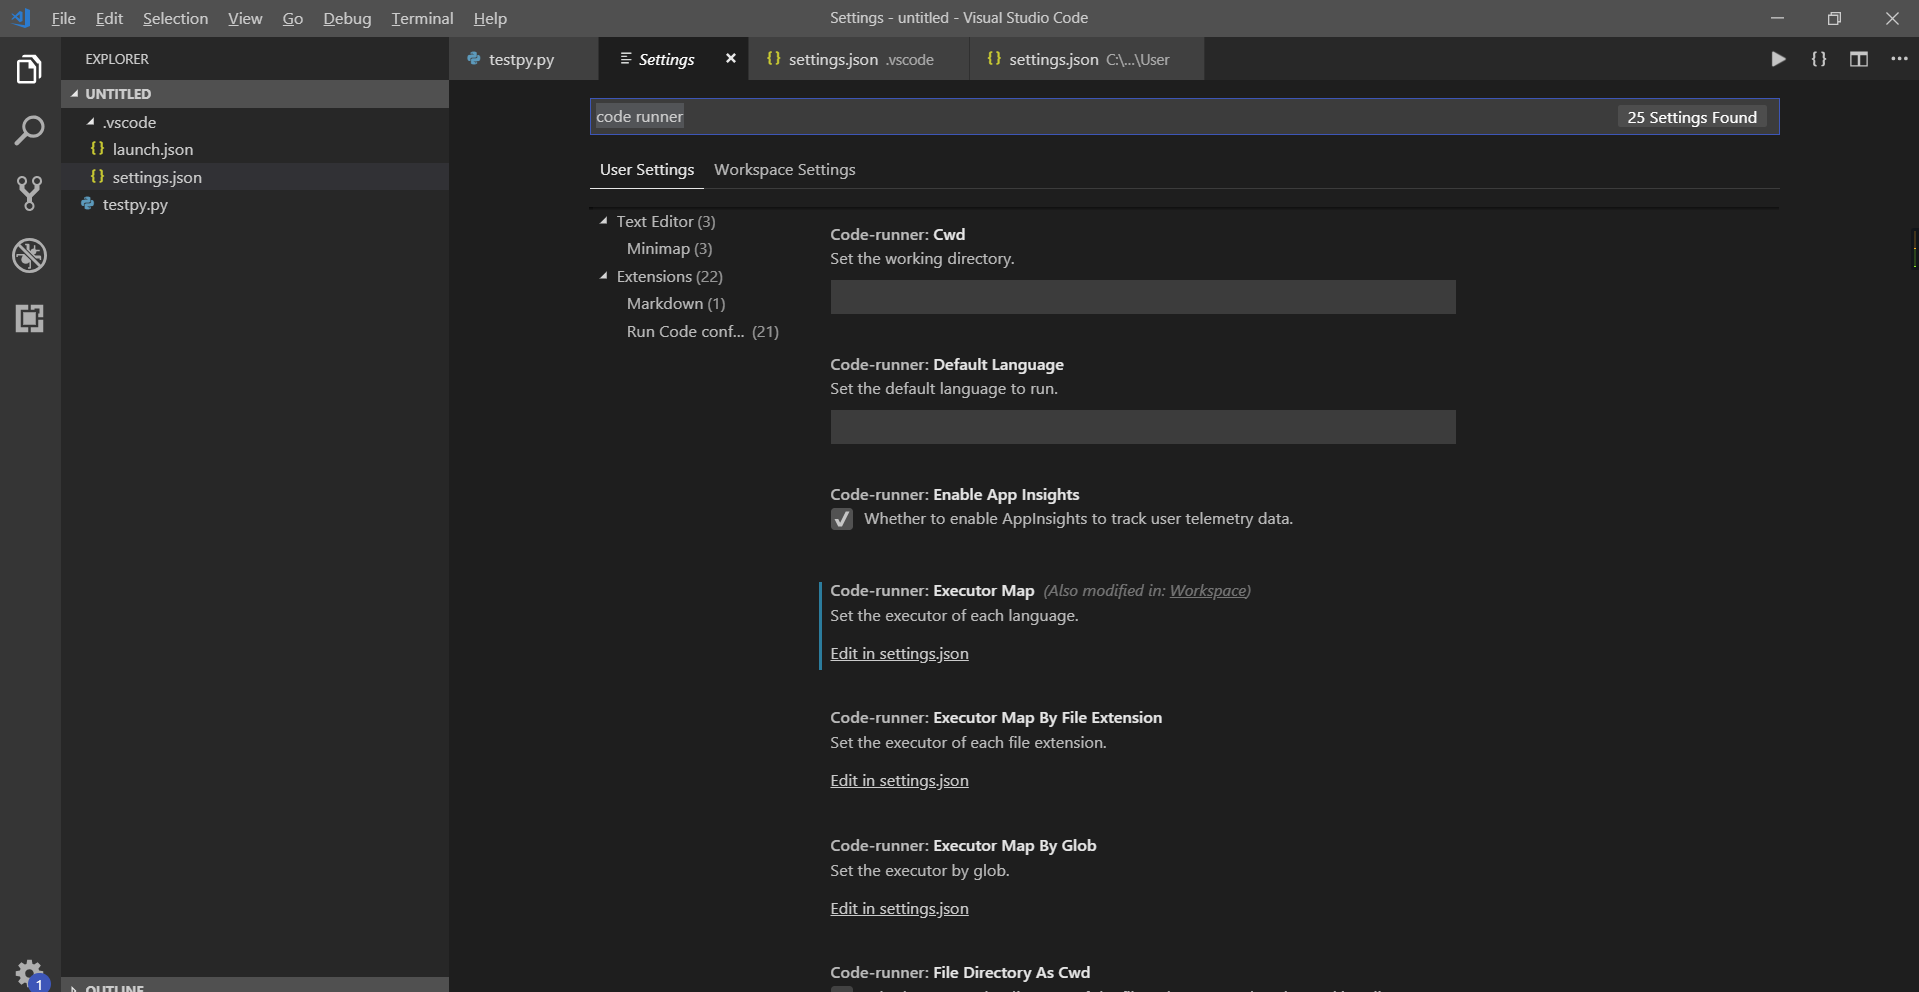Follow the Workspace link beside Executor Map
Viewport: 1919px width, 992px height.
point(1207,591)
